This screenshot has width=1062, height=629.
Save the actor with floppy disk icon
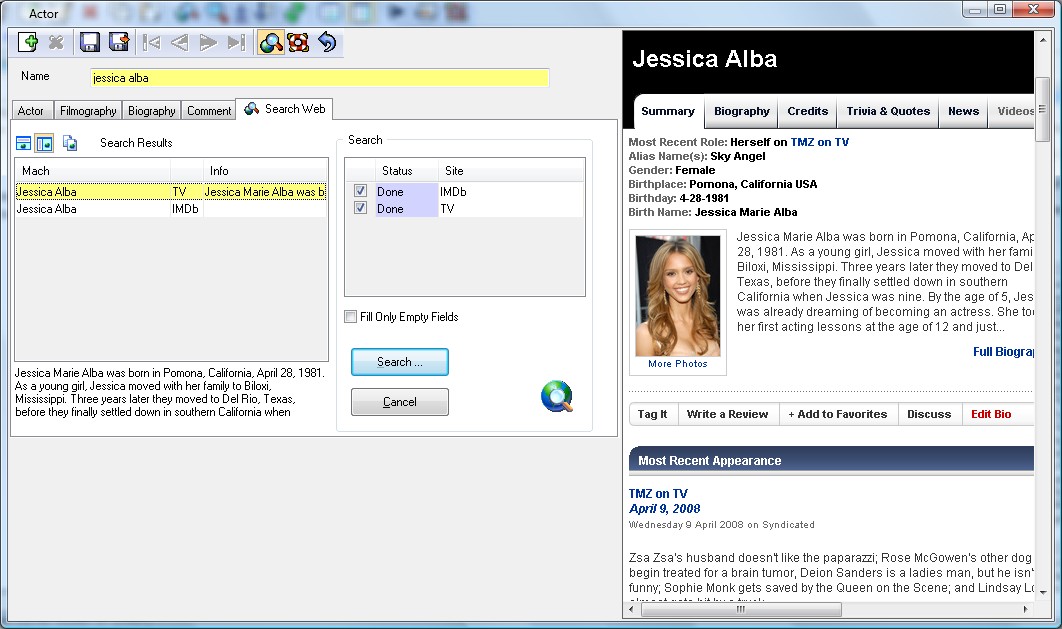coord(89,43)
